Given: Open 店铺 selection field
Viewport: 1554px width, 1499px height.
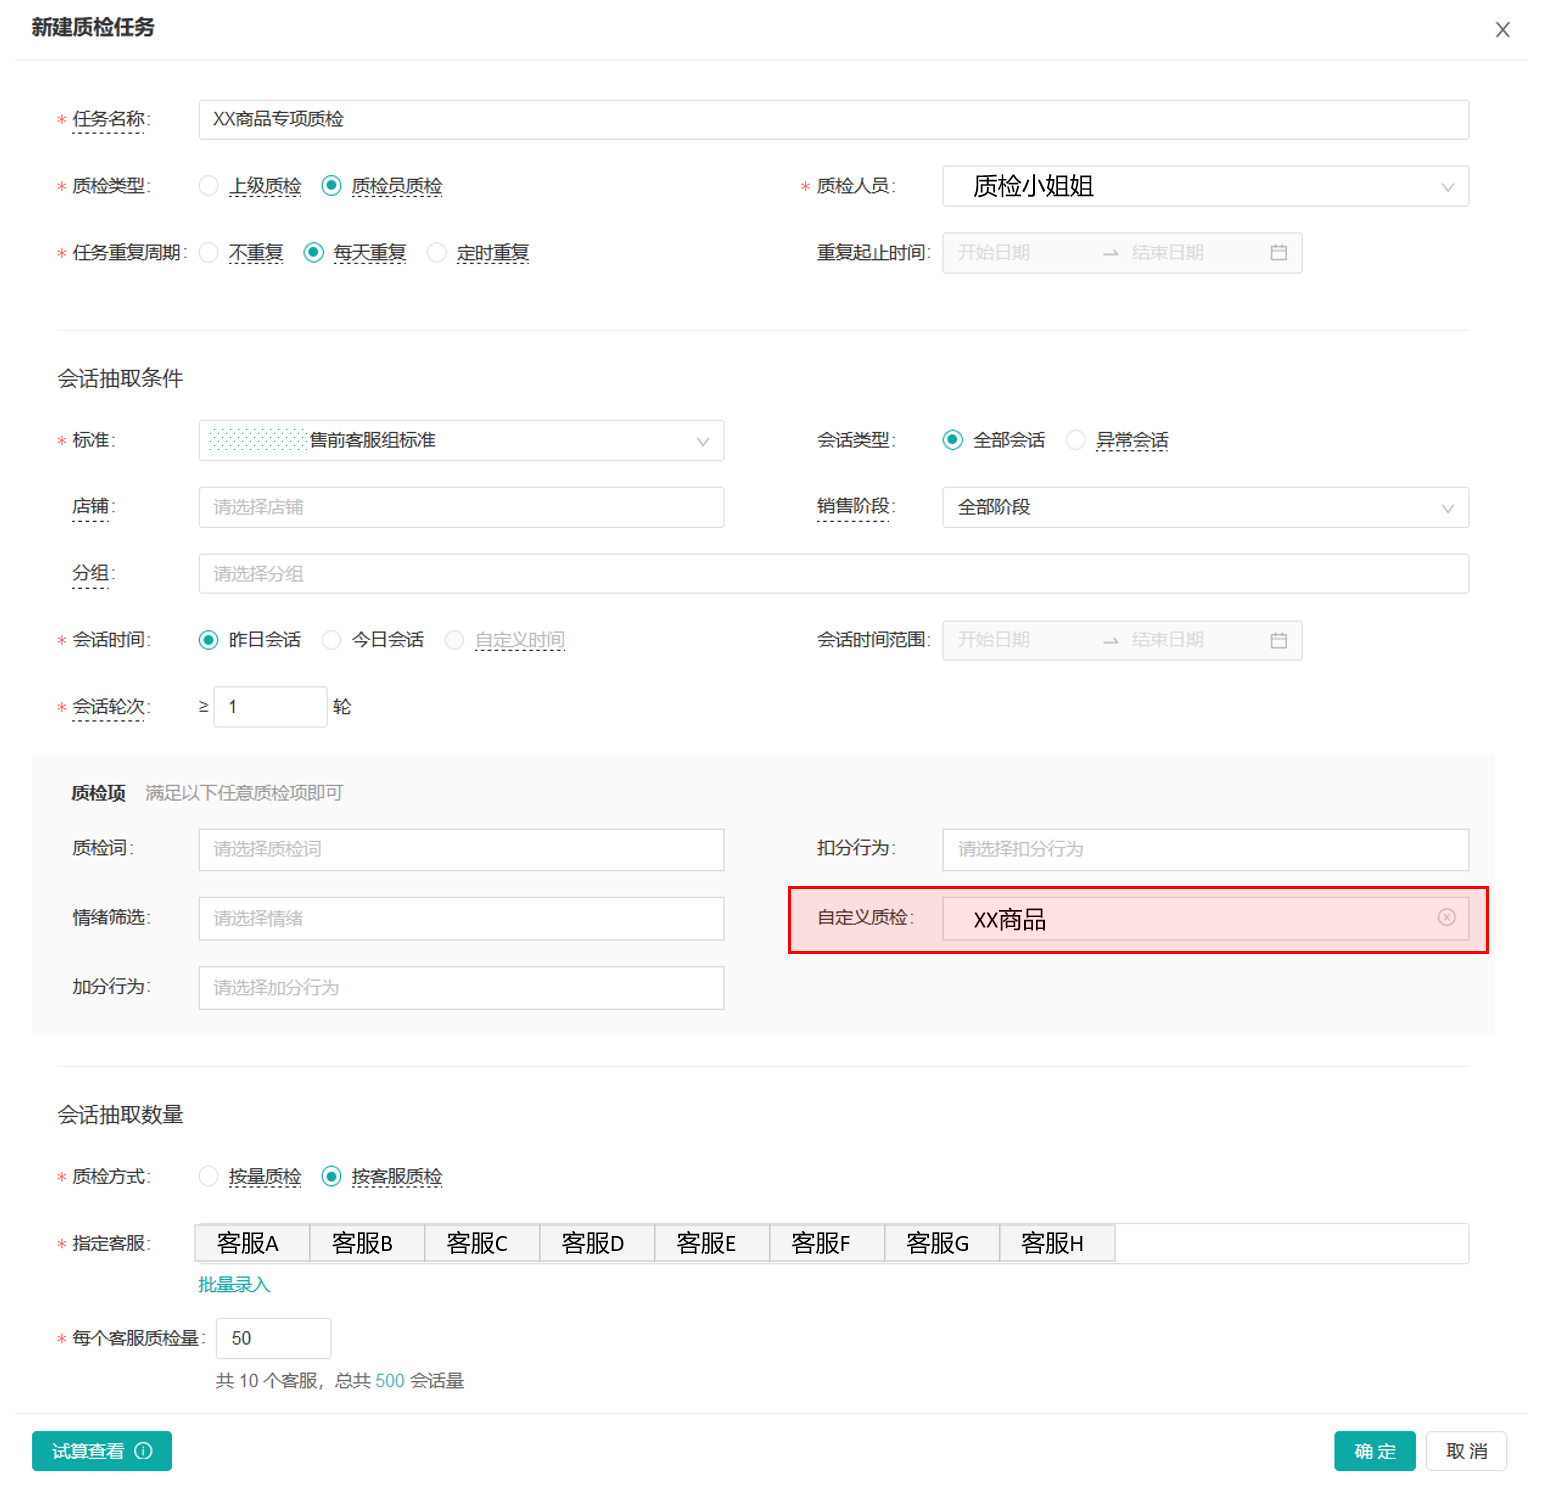Looking at the screenshot, I should click(461, 507).
